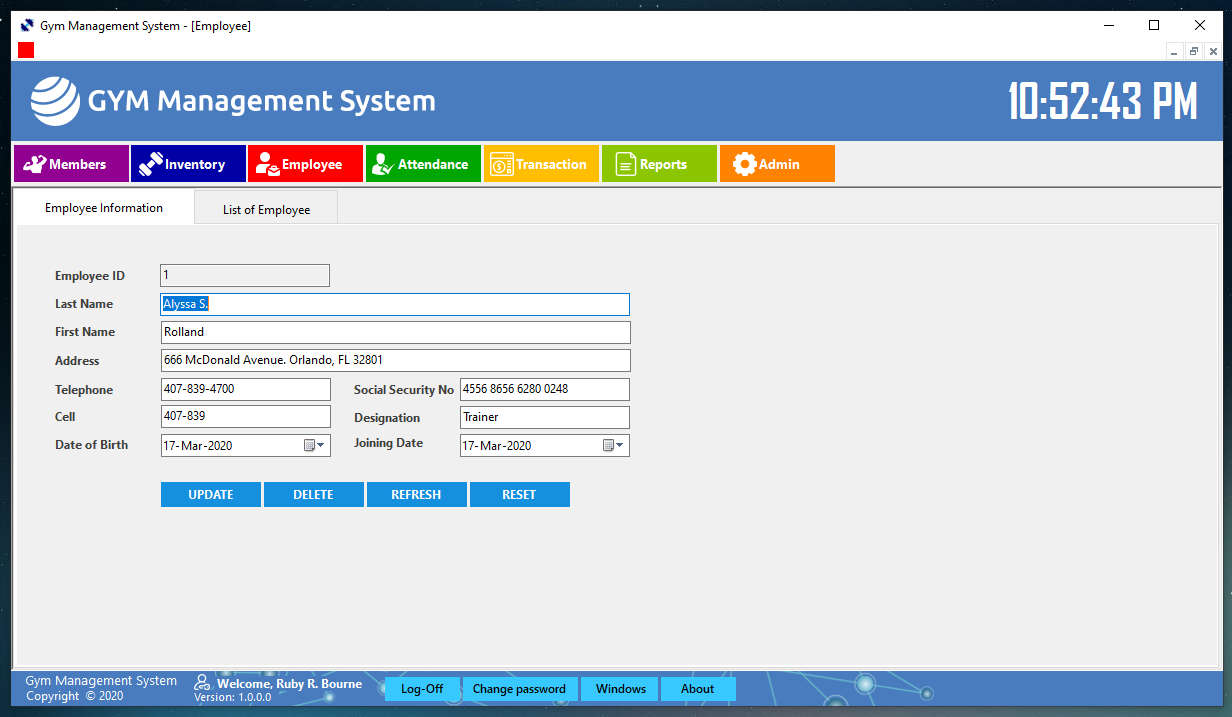This screenshot has height=717, width=1232.
Task: Open the Members module
Action: pyautogui.click(x=71, y=164)
